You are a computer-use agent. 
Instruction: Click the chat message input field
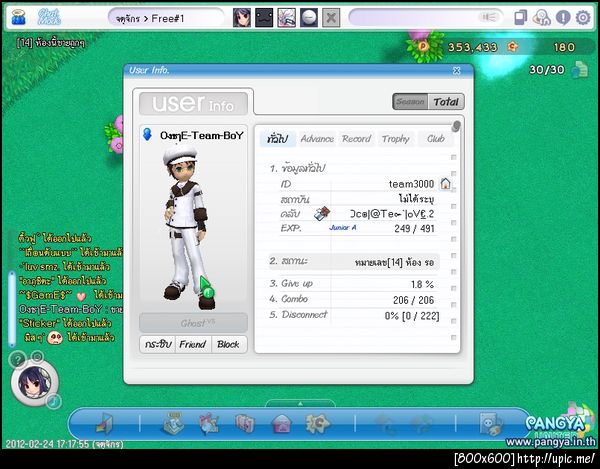pos(426,18)
